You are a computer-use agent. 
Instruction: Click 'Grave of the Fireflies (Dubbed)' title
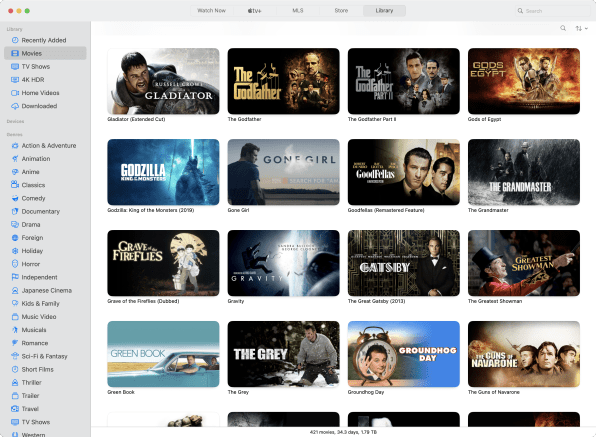click(x=143, y=301)
